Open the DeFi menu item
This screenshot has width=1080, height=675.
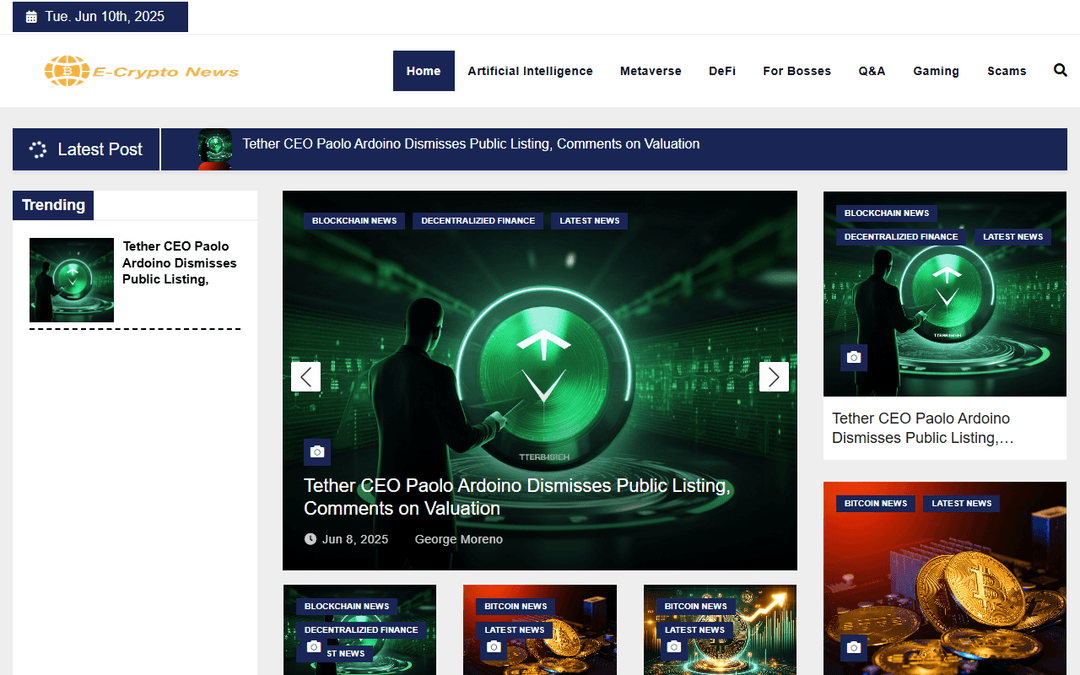(x=722, y=71)
